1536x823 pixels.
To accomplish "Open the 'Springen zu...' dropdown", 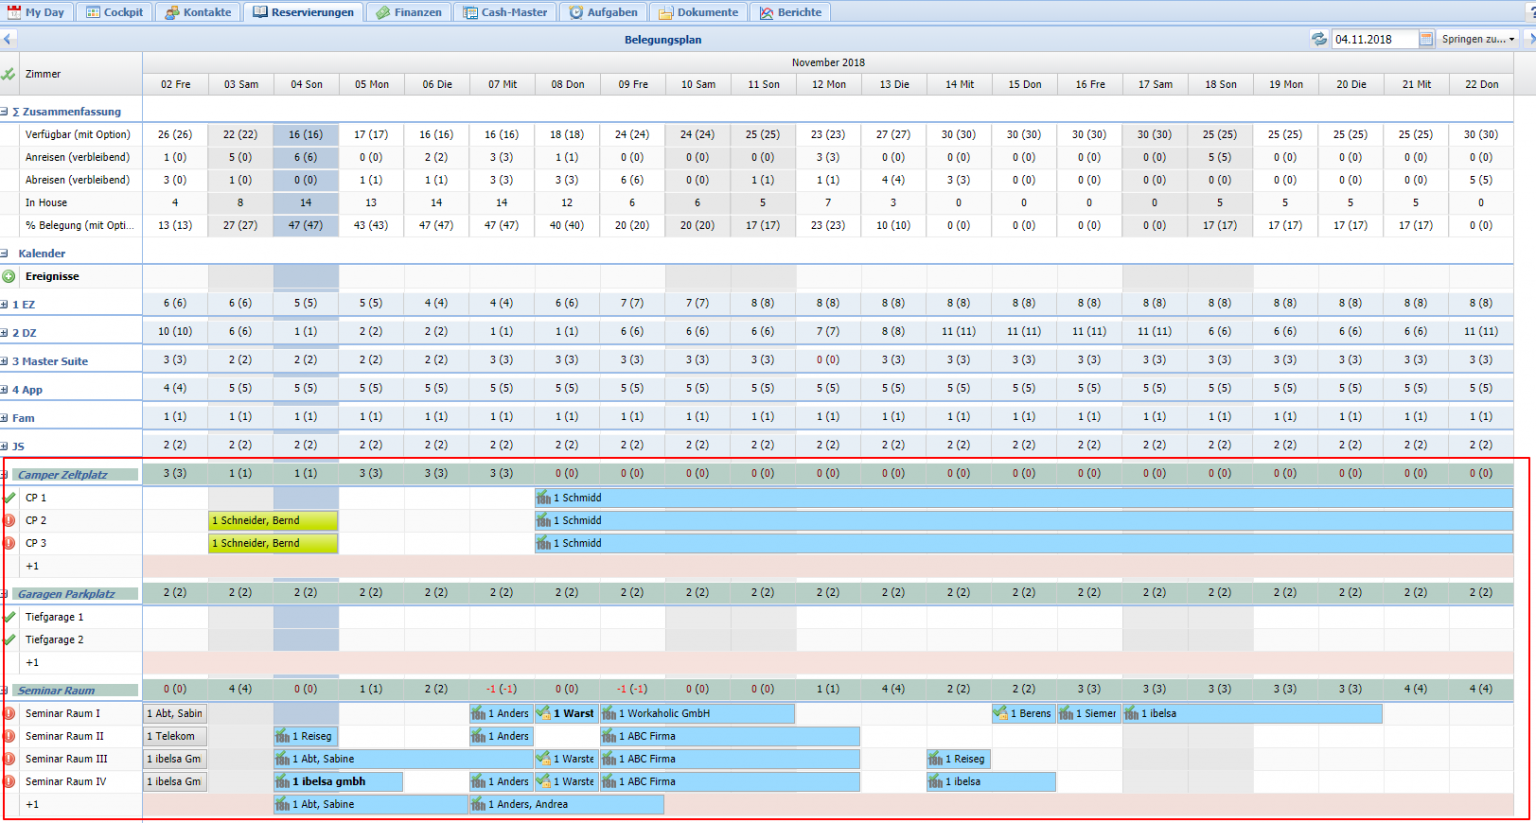I will pos(1478,39).
